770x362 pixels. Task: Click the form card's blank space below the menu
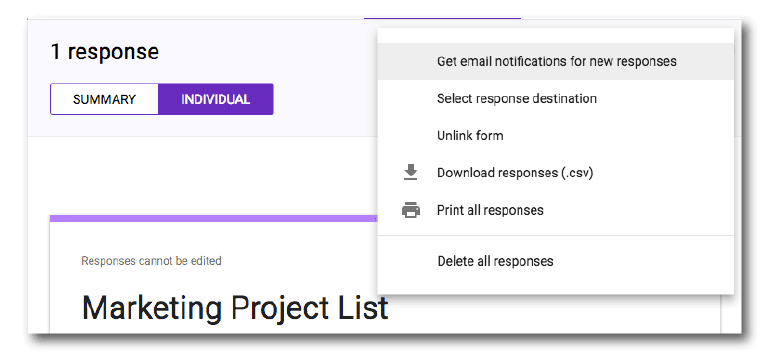pyautogui.click(x=555, y=314)
